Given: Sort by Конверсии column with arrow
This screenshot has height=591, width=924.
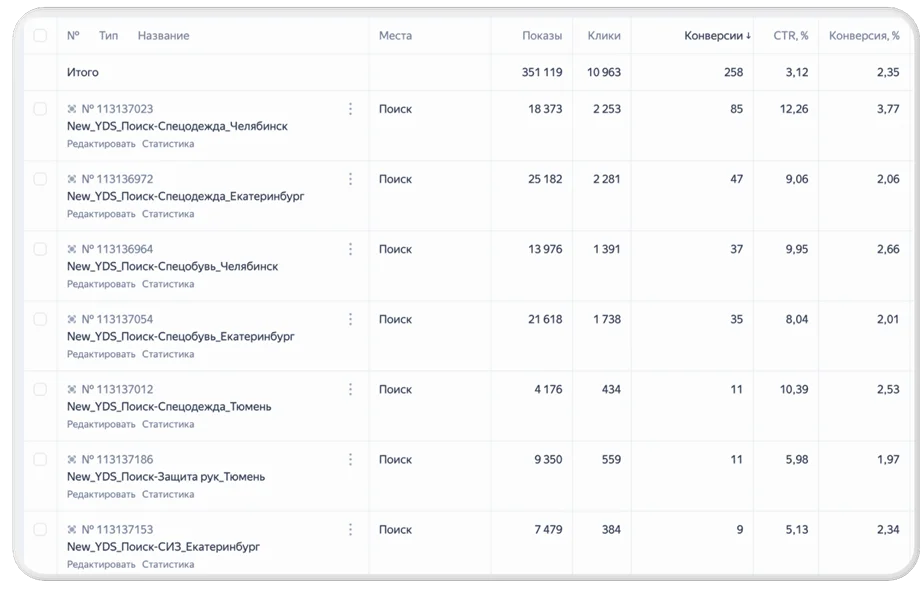Looking at the screenshot, I should pyautogui.click(x=717, y=36).
